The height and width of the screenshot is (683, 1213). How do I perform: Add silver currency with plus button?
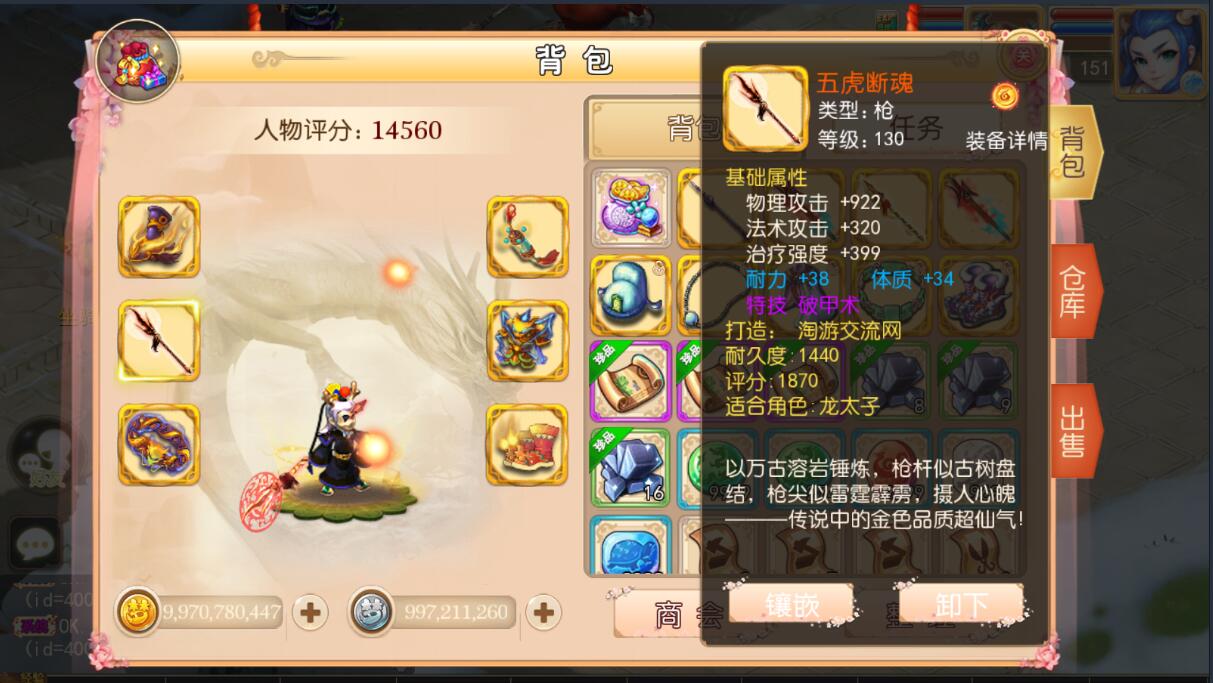(543, 612)
